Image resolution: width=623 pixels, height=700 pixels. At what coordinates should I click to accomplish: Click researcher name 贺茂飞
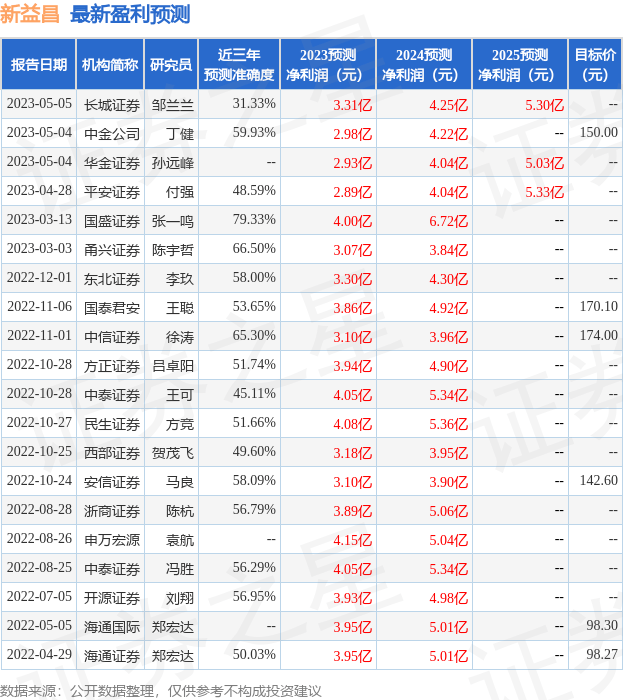173,453
